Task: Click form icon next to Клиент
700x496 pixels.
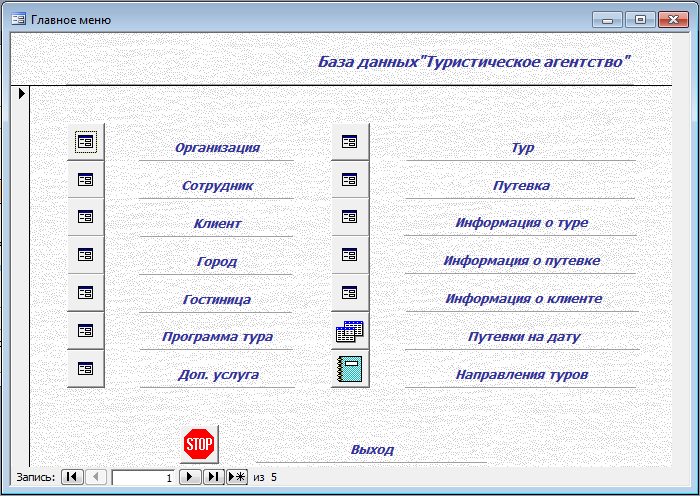Action: coord(85,217)
